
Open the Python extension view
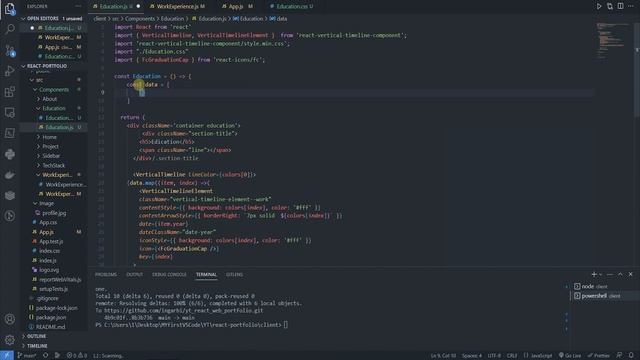click(x=10, y=154)
